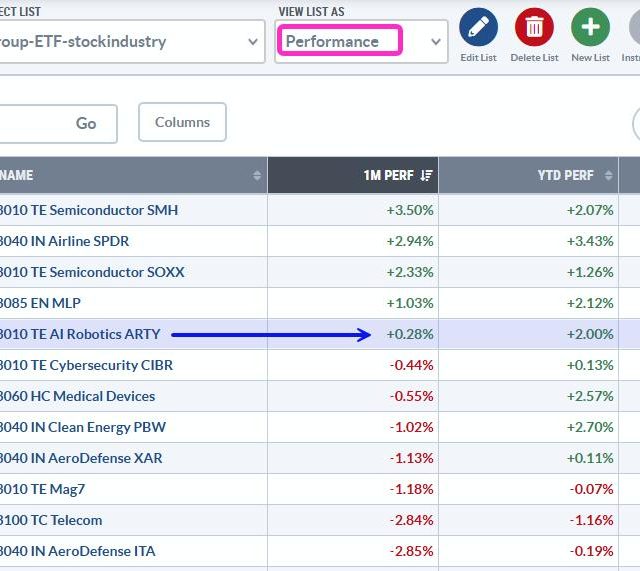The image size is (640, 571).
Task: Click the search input field beside Go
Action: [x=28, y=123]
